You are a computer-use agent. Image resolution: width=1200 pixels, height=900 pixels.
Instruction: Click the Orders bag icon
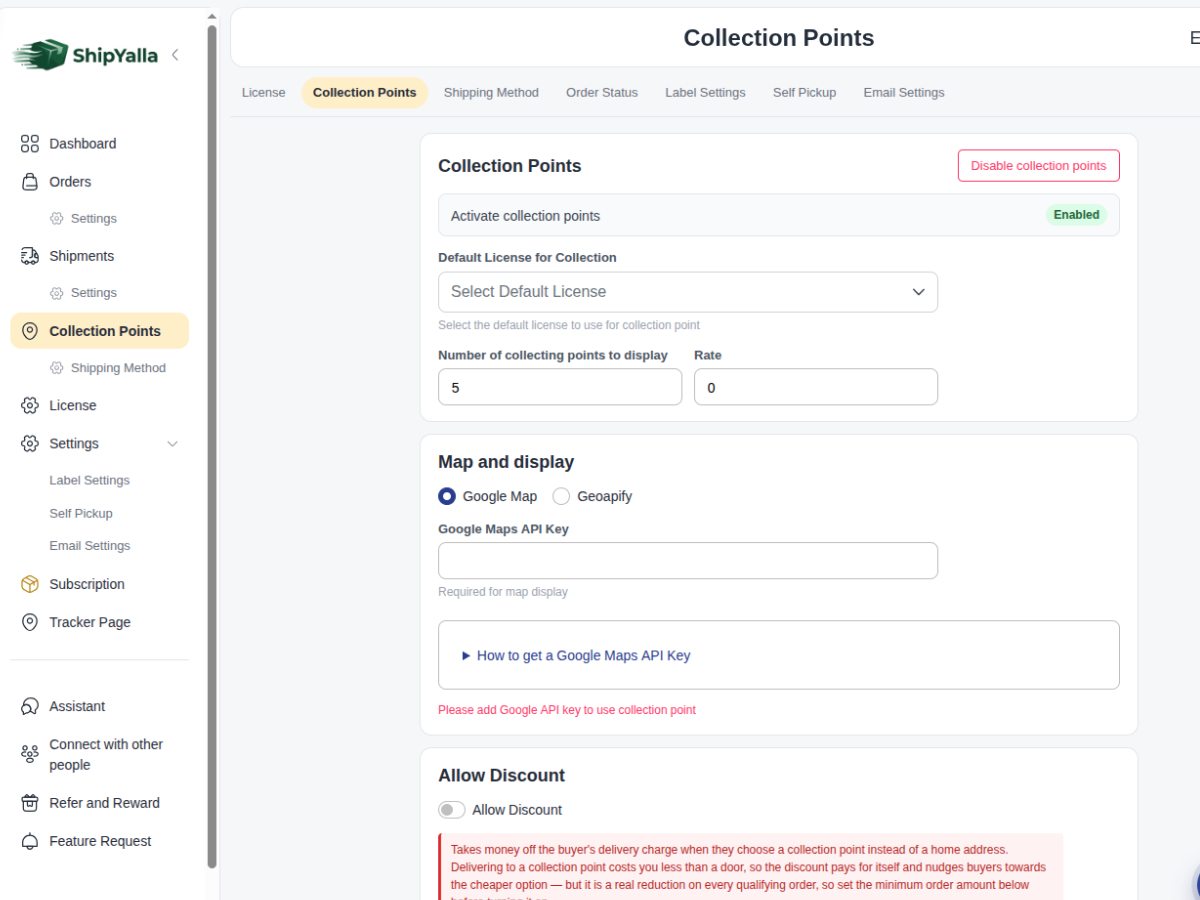tap(30, 182)
